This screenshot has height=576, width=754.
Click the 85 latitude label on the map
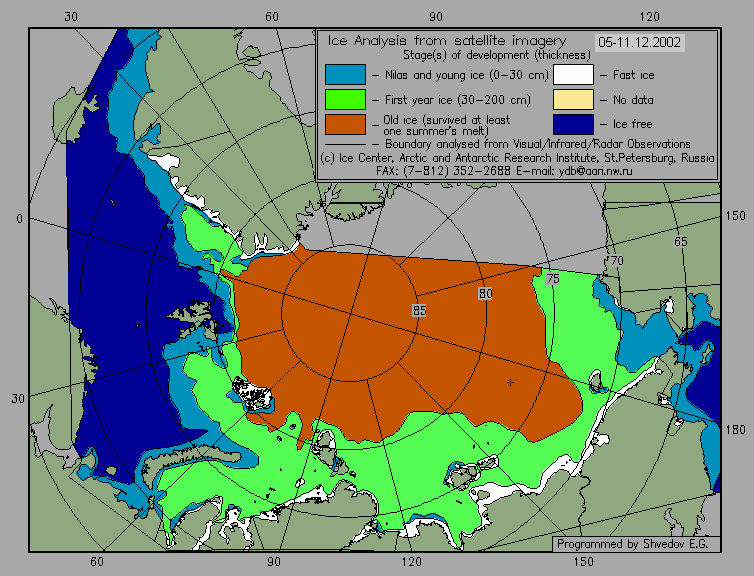419,311
